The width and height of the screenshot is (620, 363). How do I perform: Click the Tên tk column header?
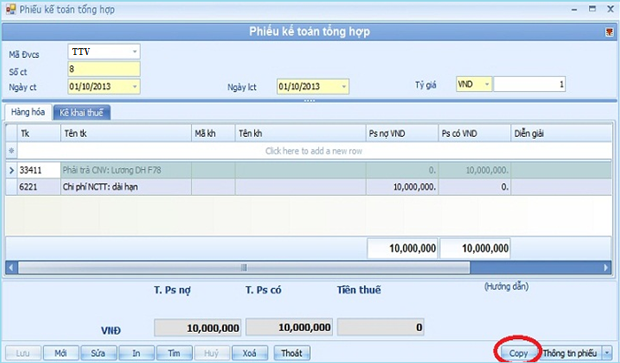tap(126, 133)
